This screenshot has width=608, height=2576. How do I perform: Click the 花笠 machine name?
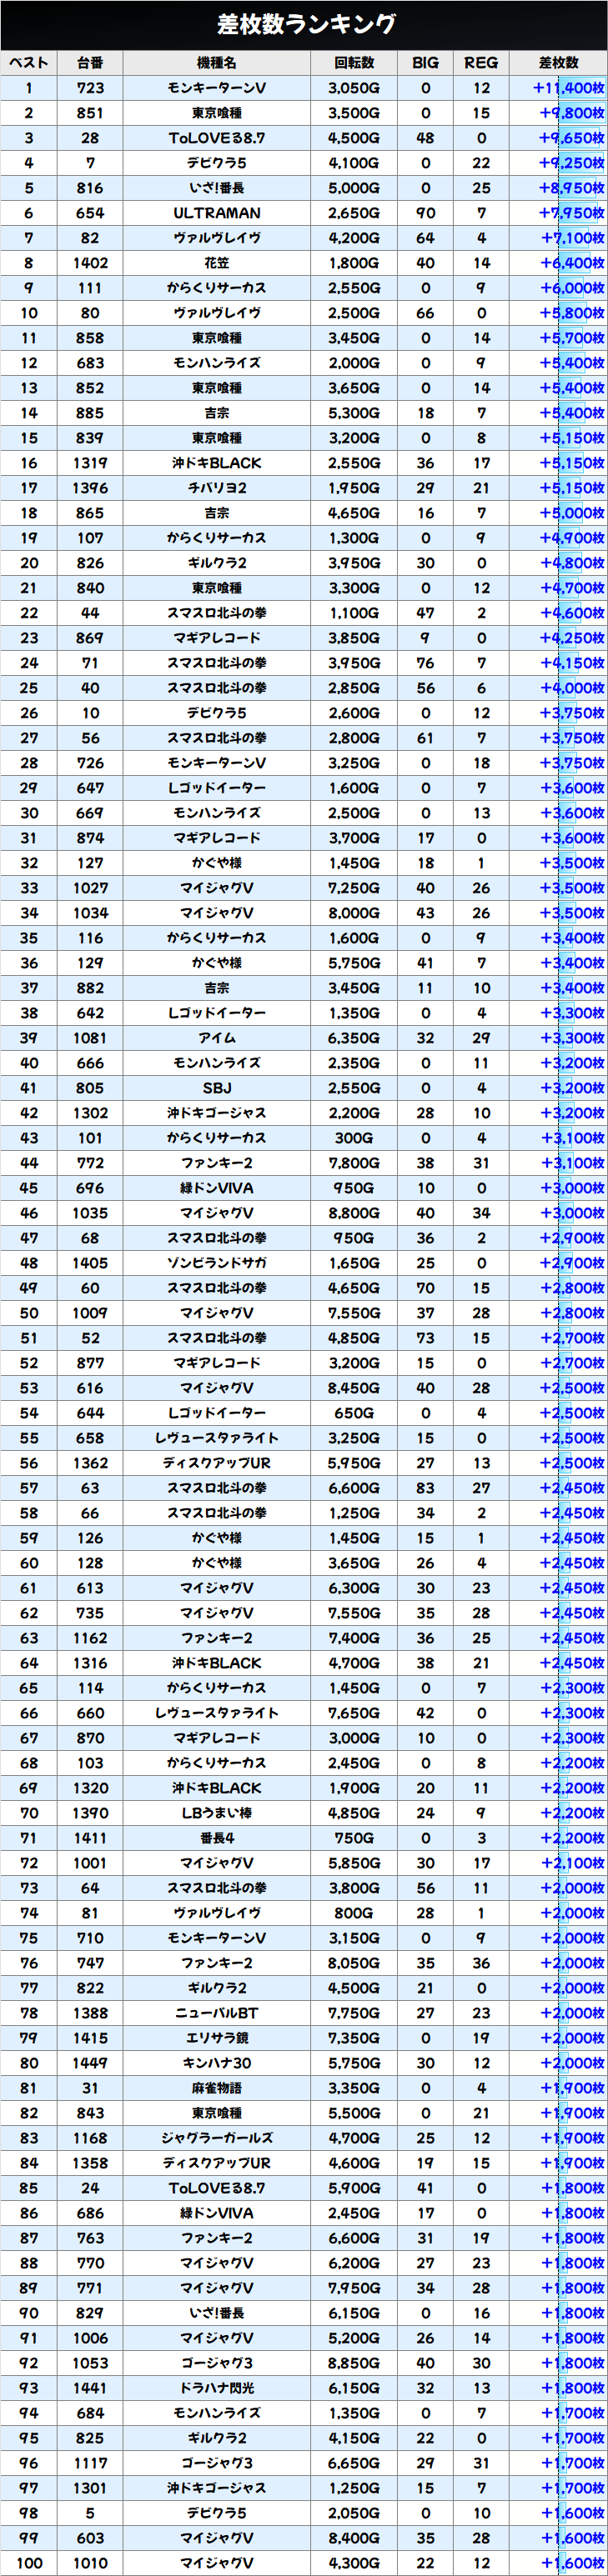point(216,263)
